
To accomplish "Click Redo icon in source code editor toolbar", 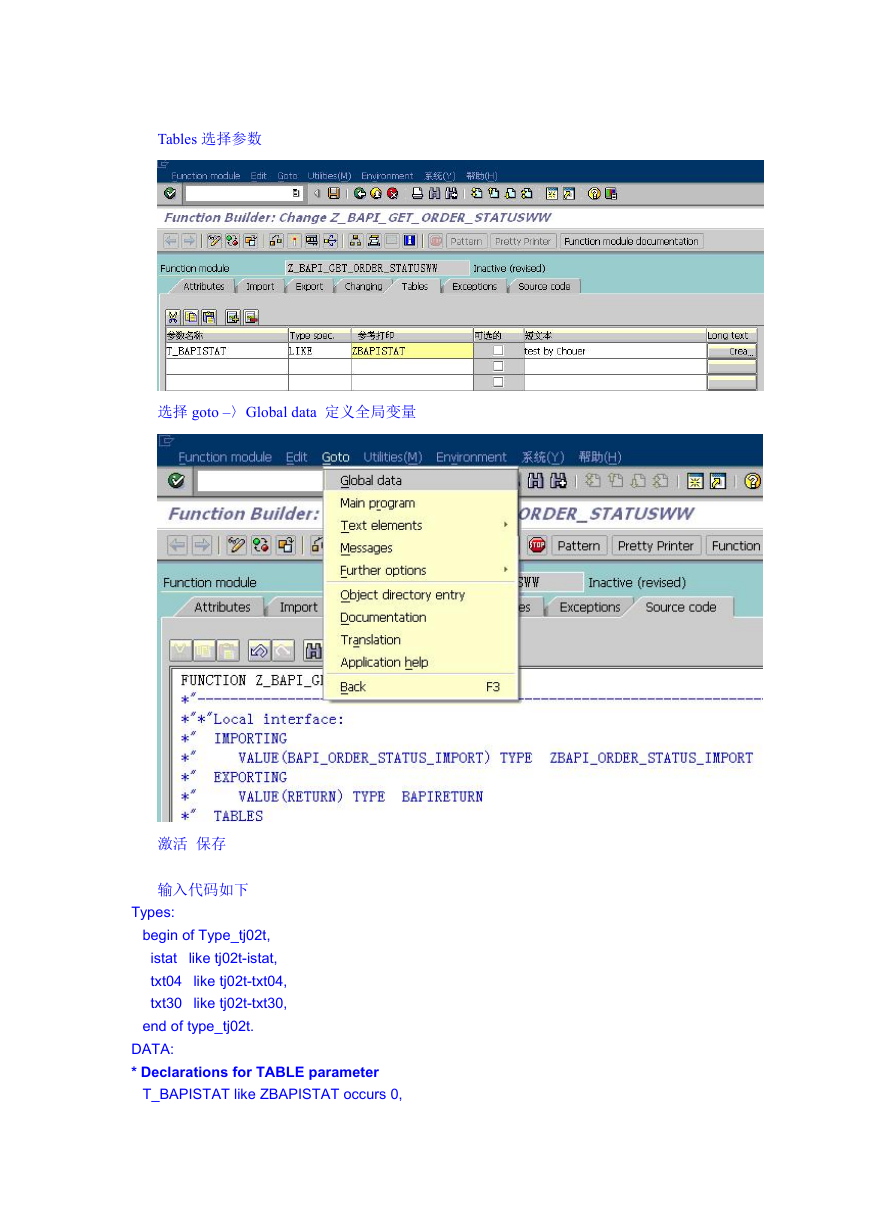I will 283,651.
